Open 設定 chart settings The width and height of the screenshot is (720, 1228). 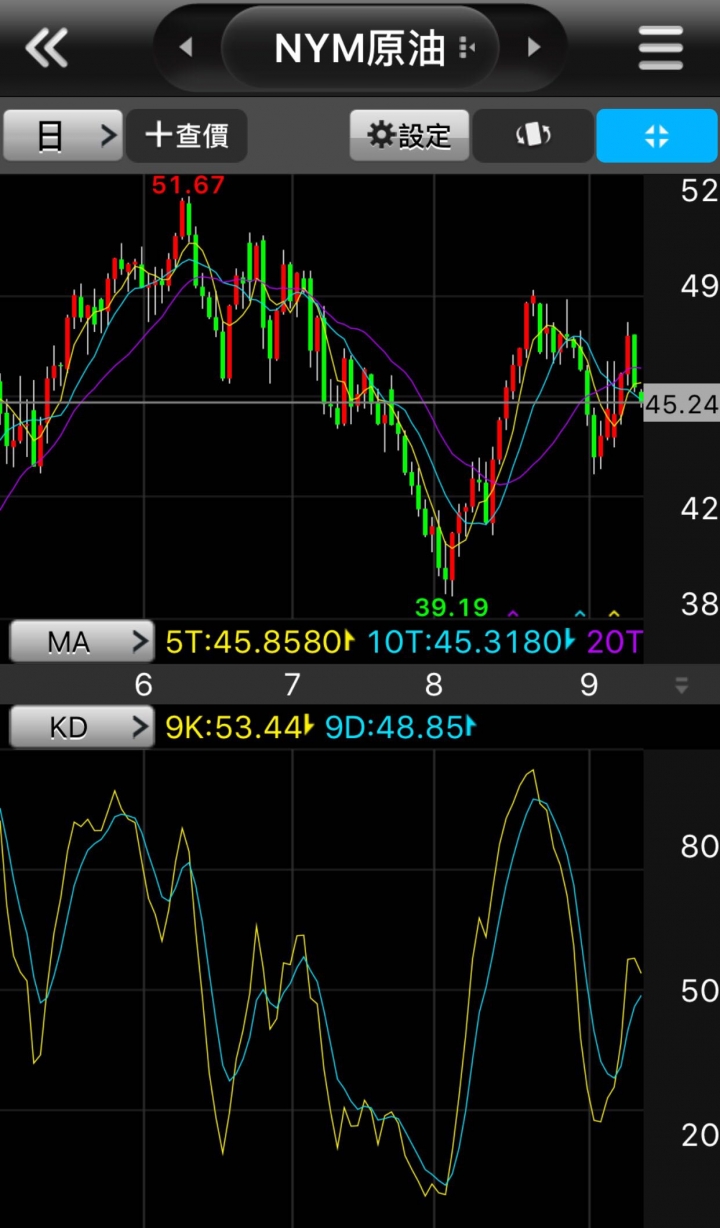pos(409,135)
